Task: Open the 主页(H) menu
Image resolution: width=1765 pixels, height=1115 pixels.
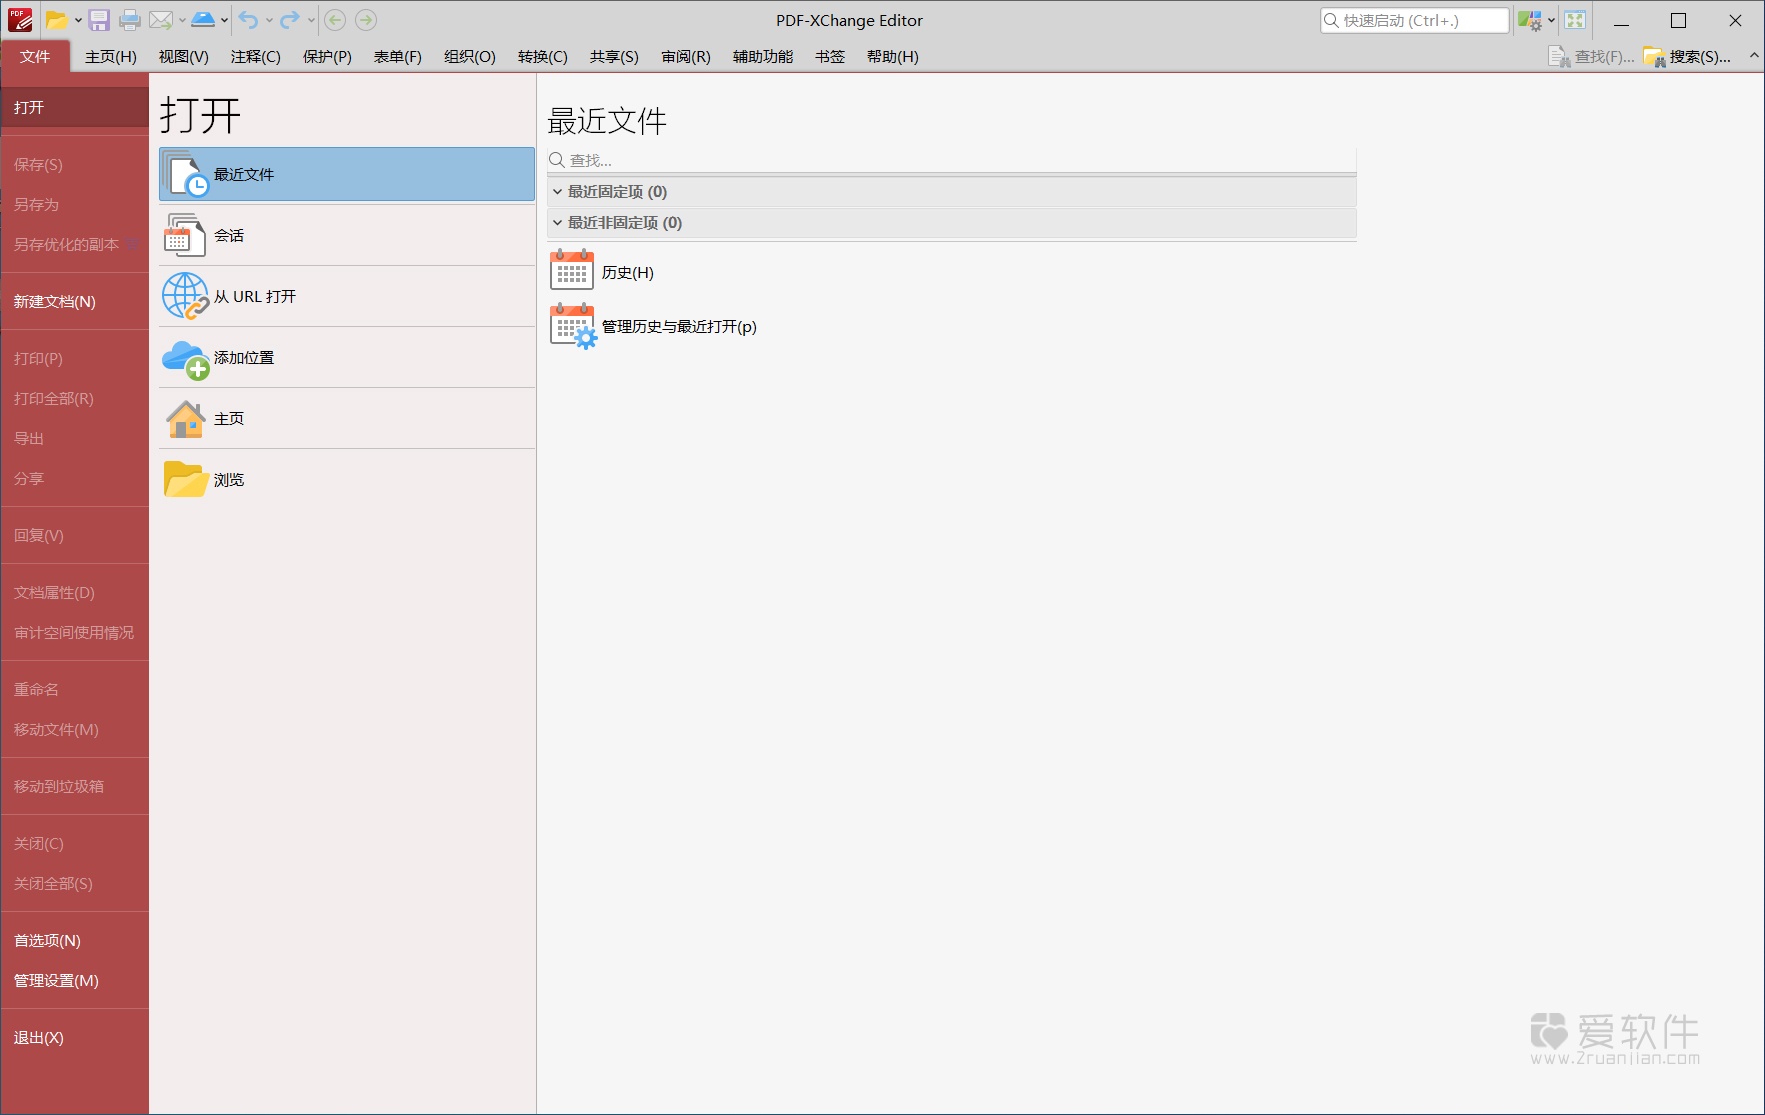Action: (111, 57)
